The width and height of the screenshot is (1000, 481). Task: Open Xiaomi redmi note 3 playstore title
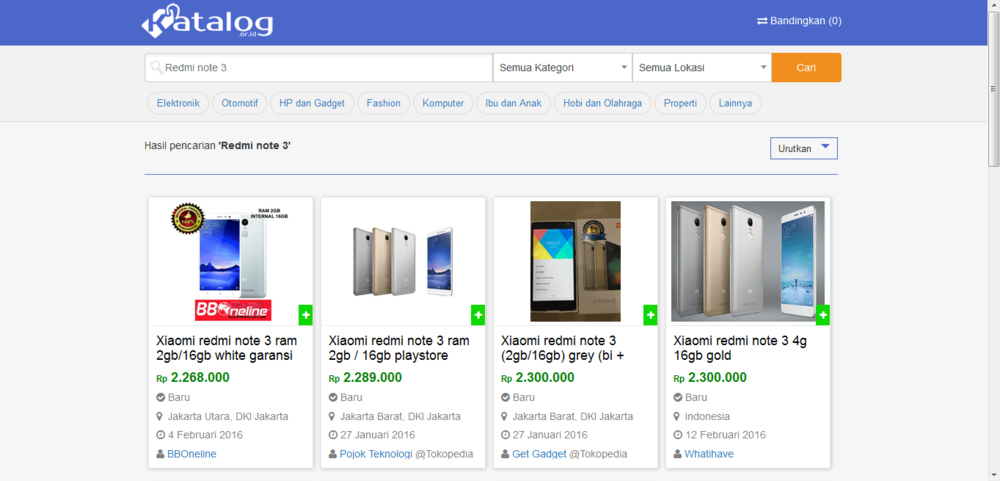(399, 348)
